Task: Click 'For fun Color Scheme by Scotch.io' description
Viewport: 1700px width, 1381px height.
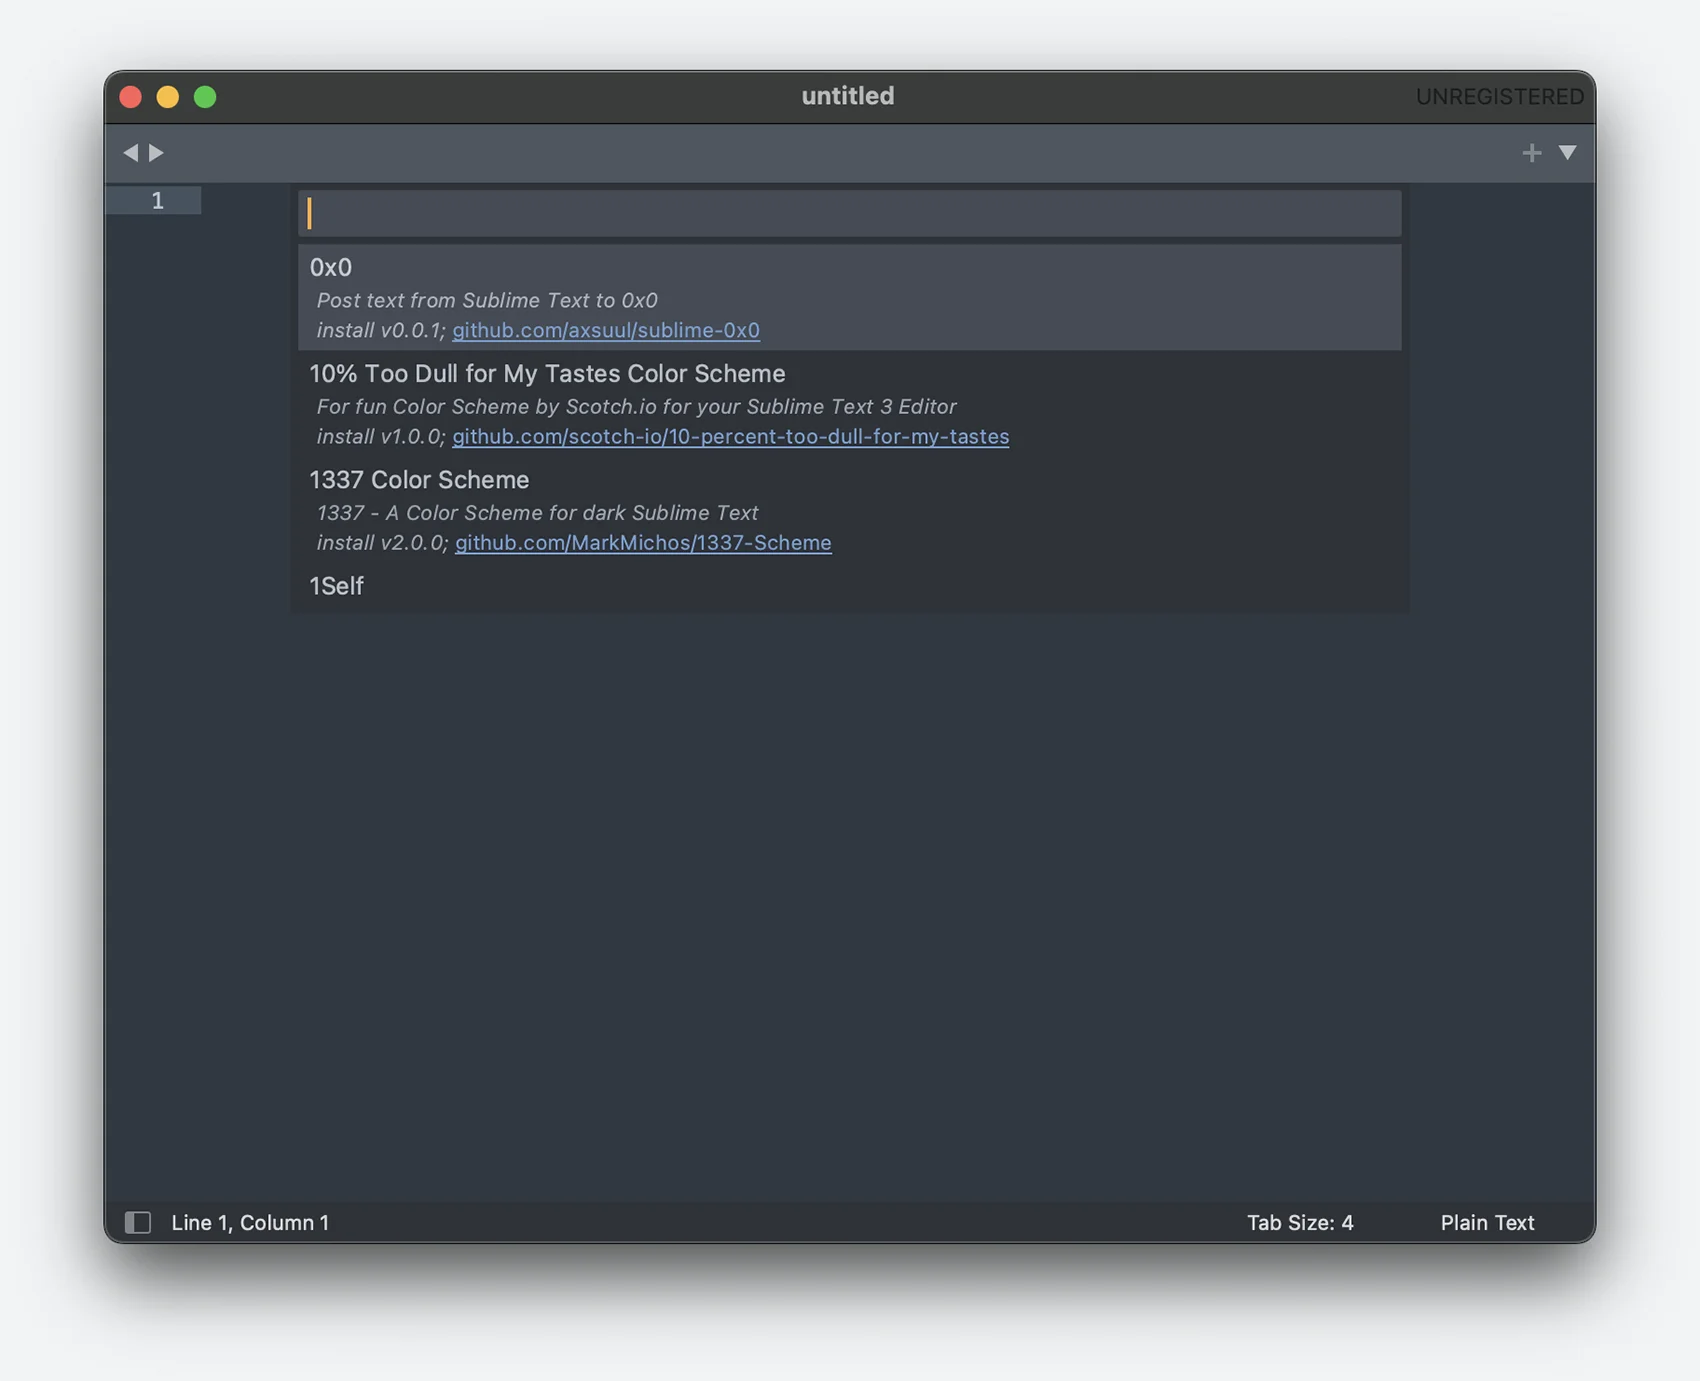Action: pos(636,406)
